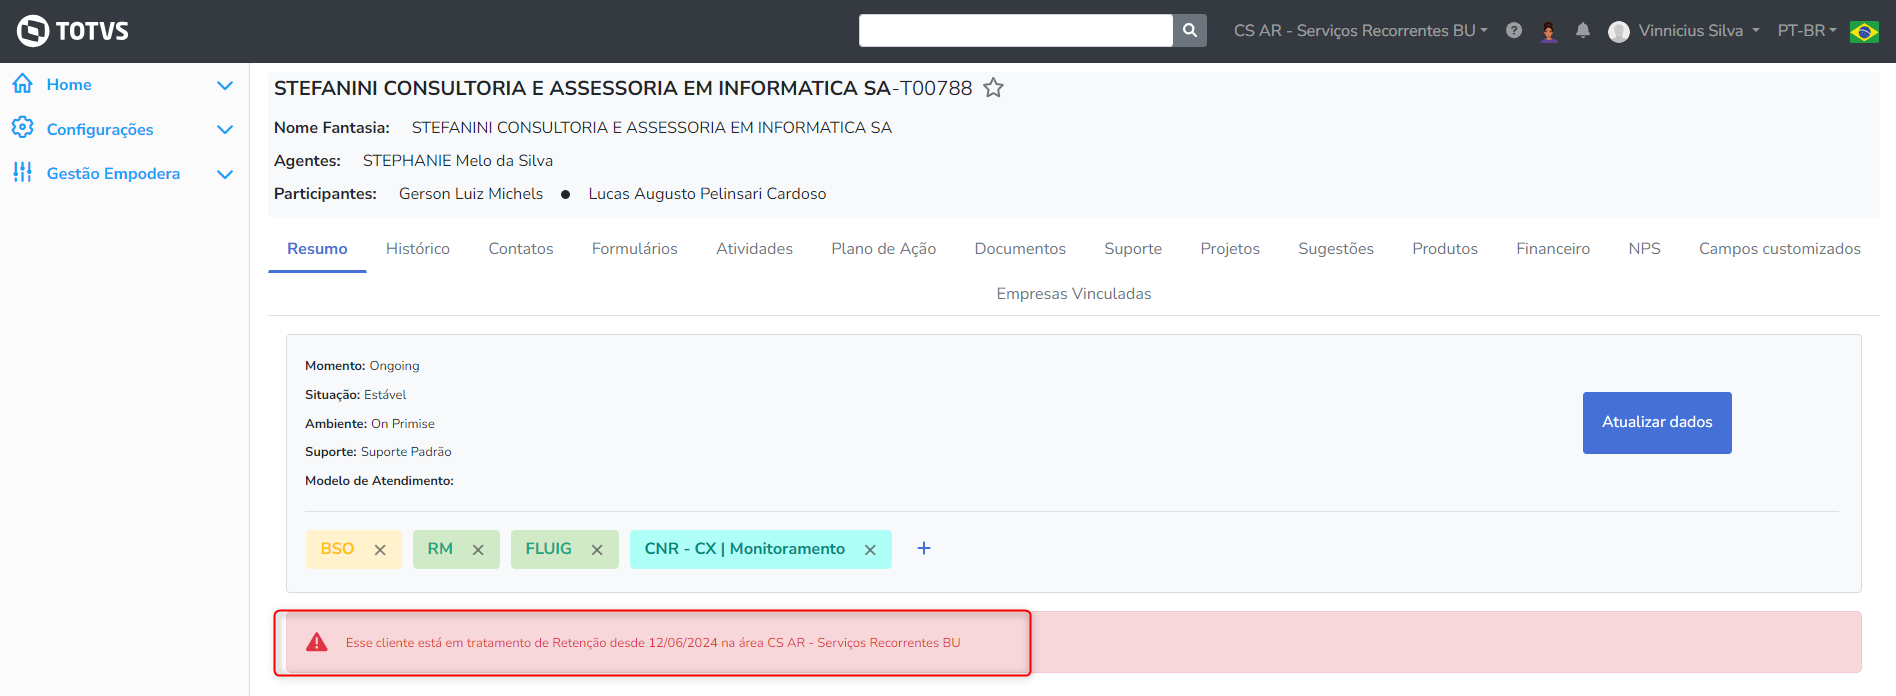Open the Empresas Vinculadas tab
The width and height of the screenshot is (1896, 696).
pos(1074,294)
